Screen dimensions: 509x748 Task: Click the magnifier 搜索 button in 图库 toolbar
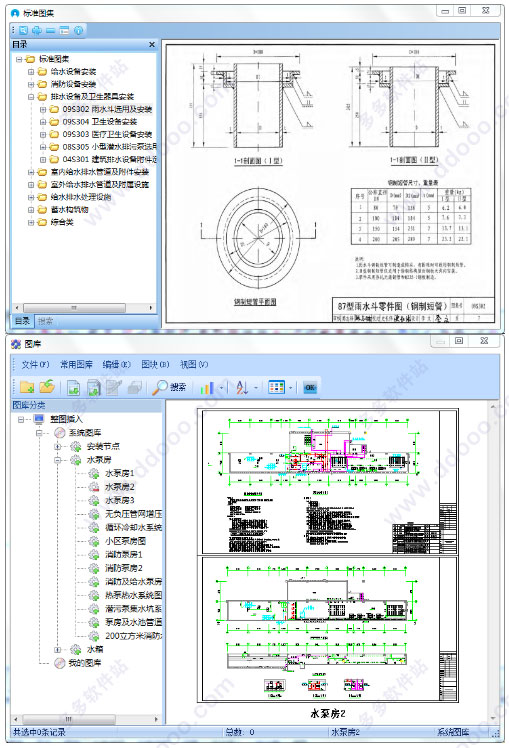(169, 387)
